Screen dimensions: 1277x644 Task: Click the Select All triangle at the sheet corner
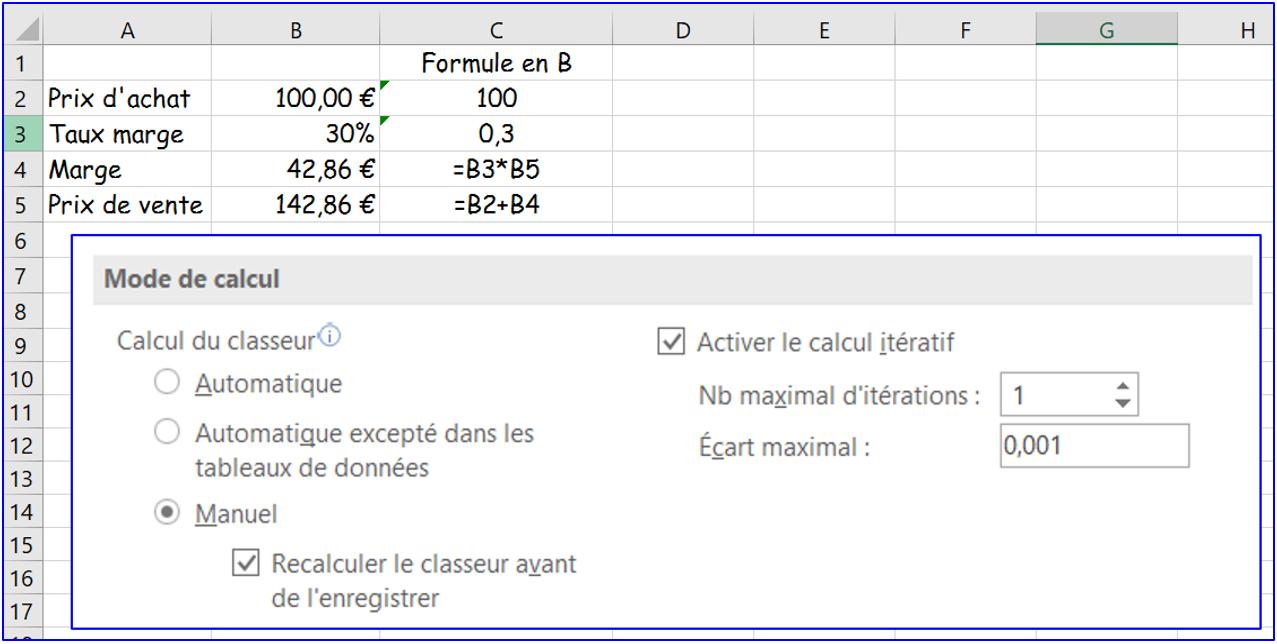(x=27, y=29)
